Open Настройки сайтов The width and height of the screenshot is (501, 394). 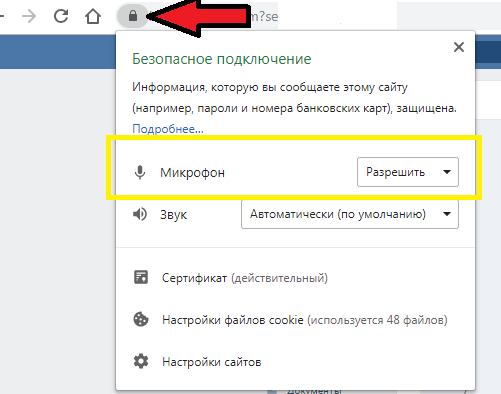pyautogui.click(x=212, y=362)
